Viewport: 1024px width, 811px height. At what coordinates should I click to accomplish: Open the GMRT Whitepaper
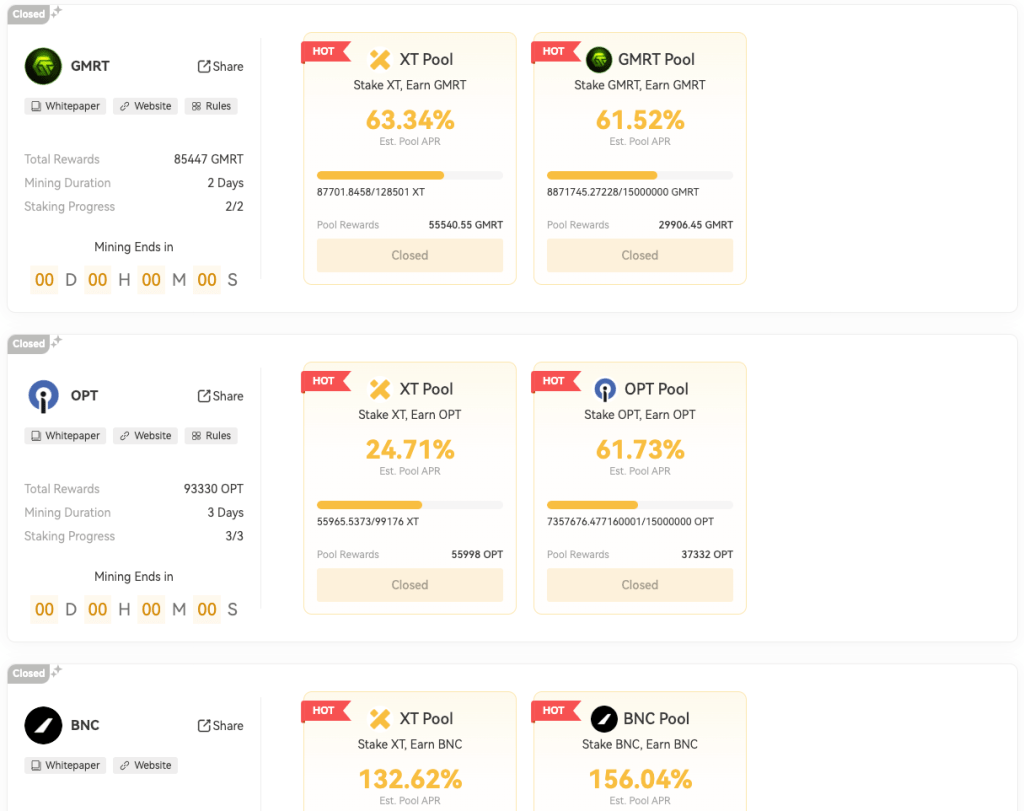click(x=64, y=105)
